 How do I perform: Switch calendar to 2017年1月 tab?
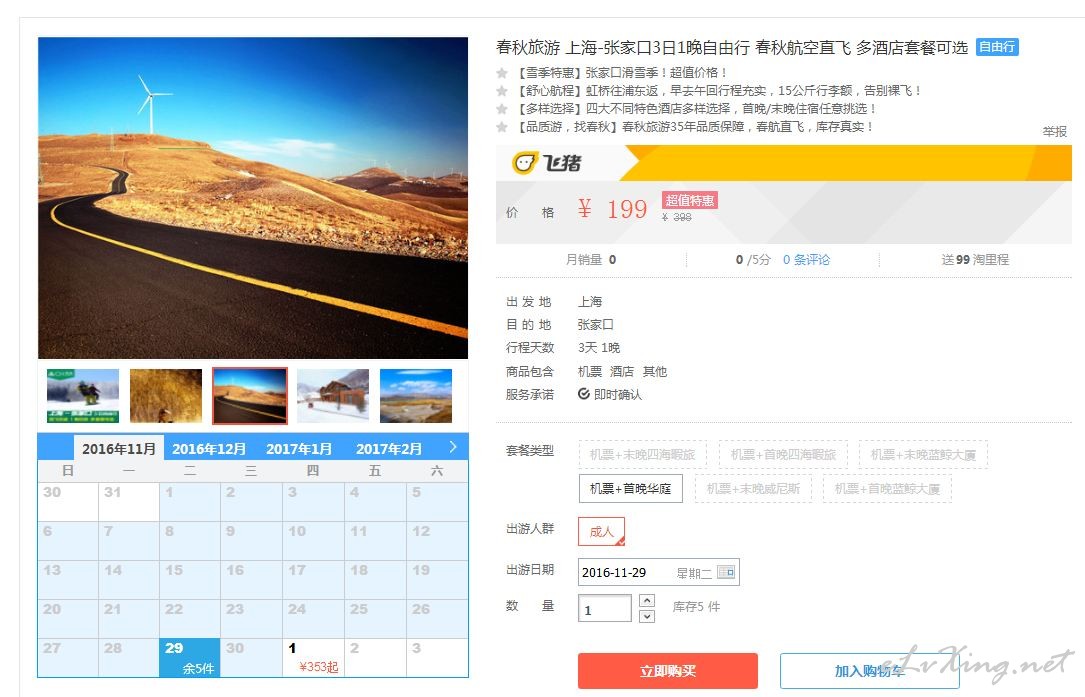tap(299, 449)
